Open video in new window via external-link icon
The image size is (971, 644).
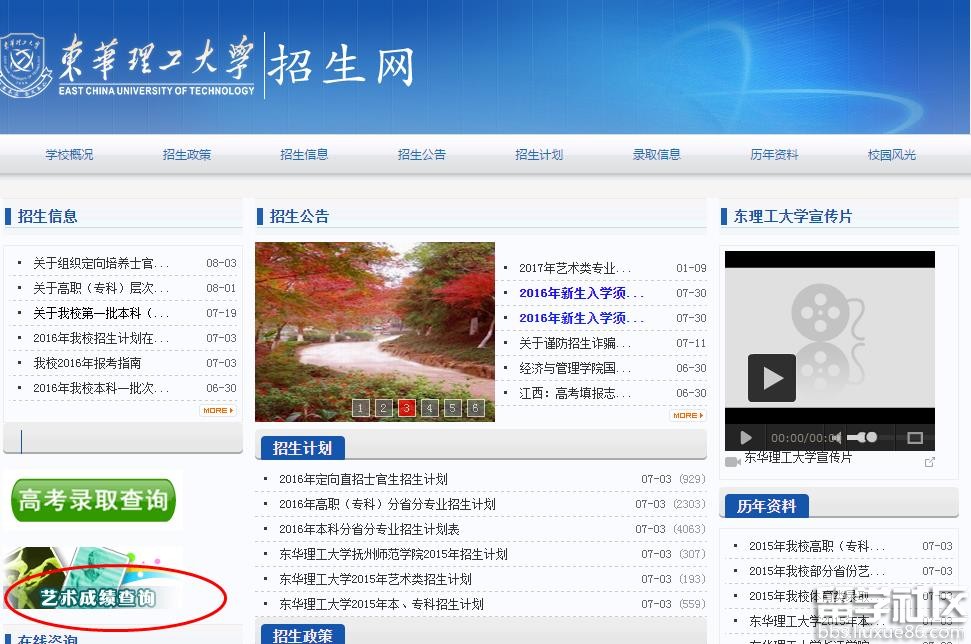click(x=929, y=461)
